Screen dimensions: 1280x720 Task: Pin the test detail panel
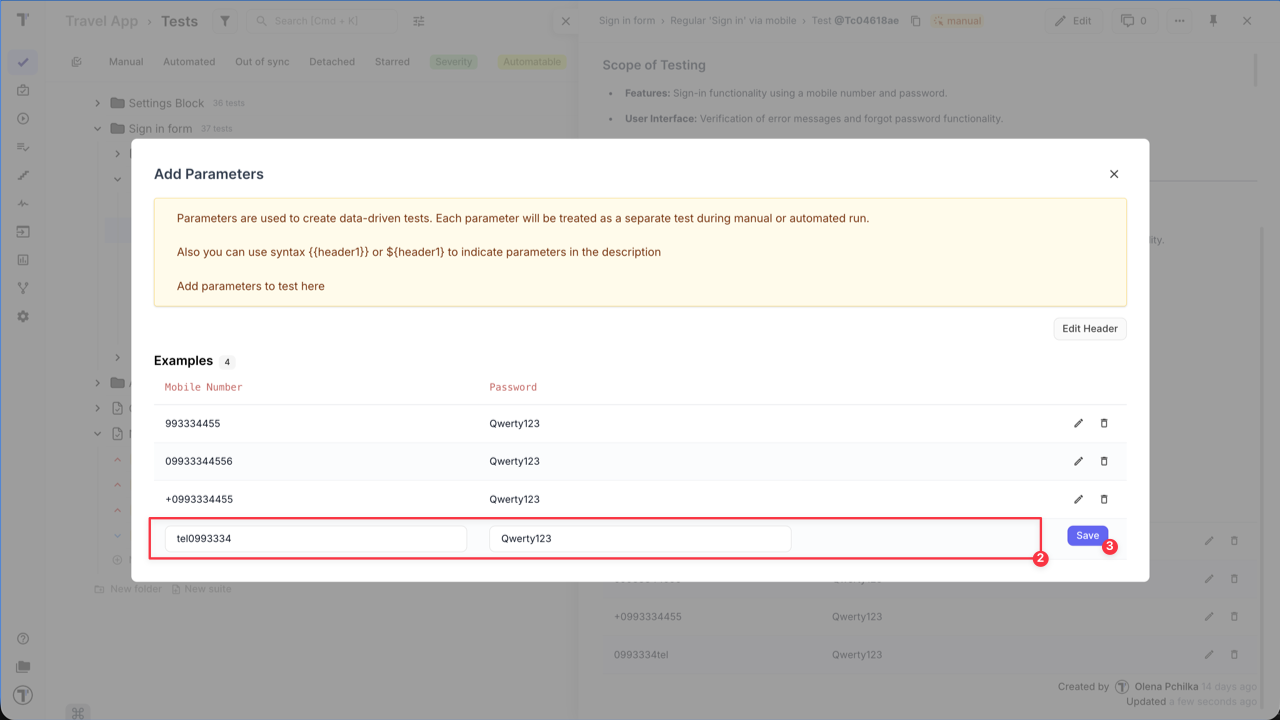pos(1213,21)
